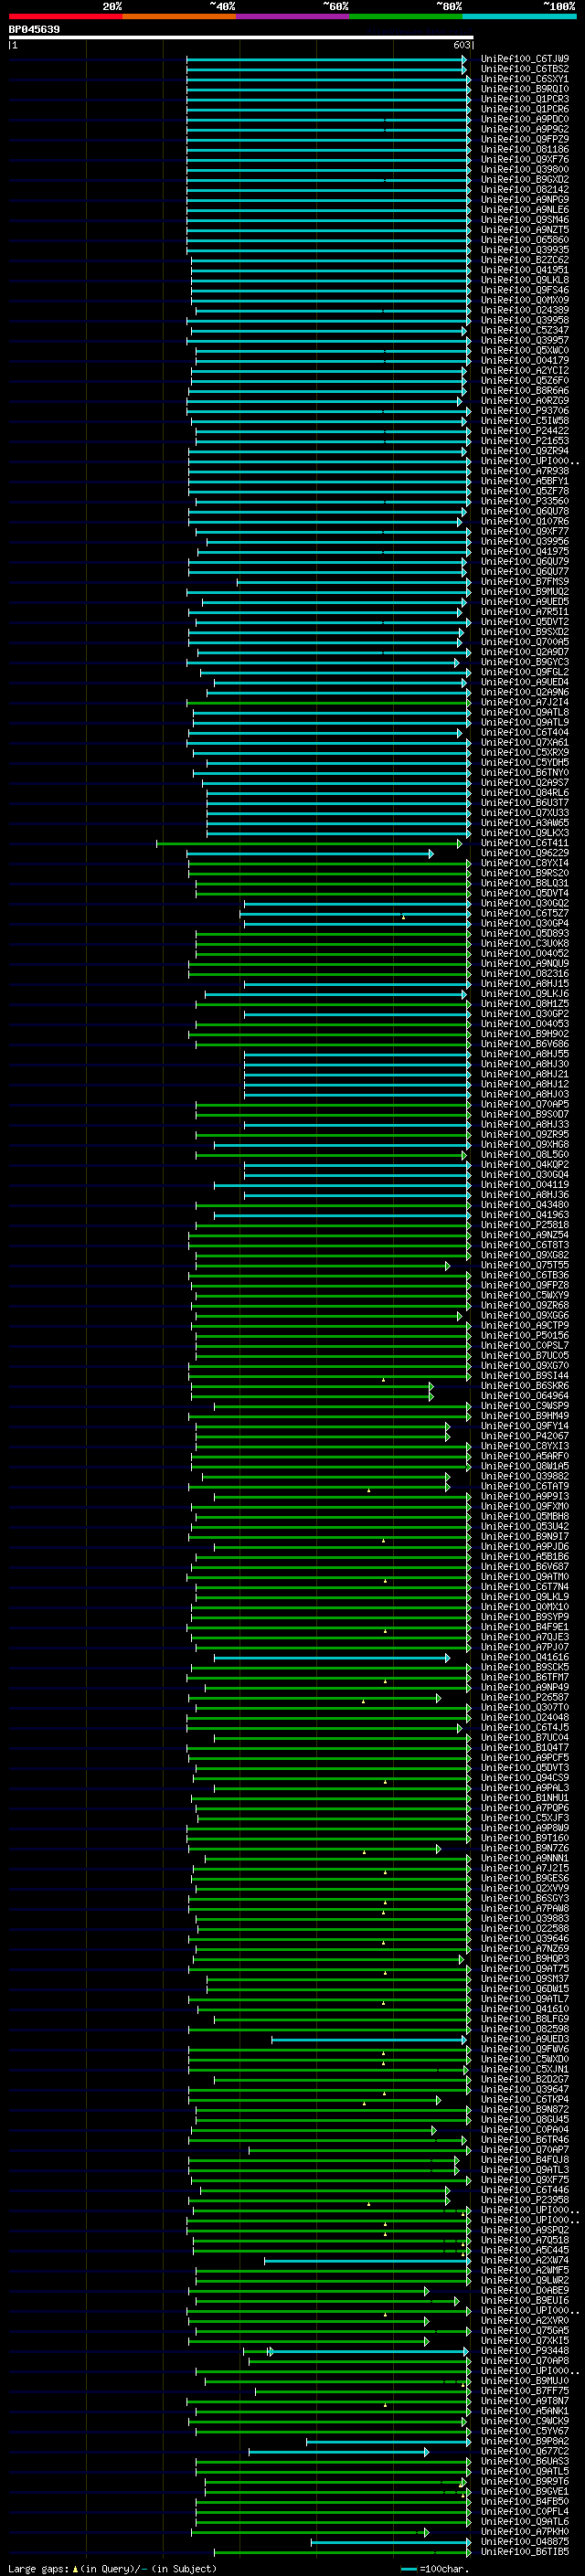Select hit label UniRef100_Q43480
The height and width of the screenshot is (2576, 585).
click(525, 1205)
